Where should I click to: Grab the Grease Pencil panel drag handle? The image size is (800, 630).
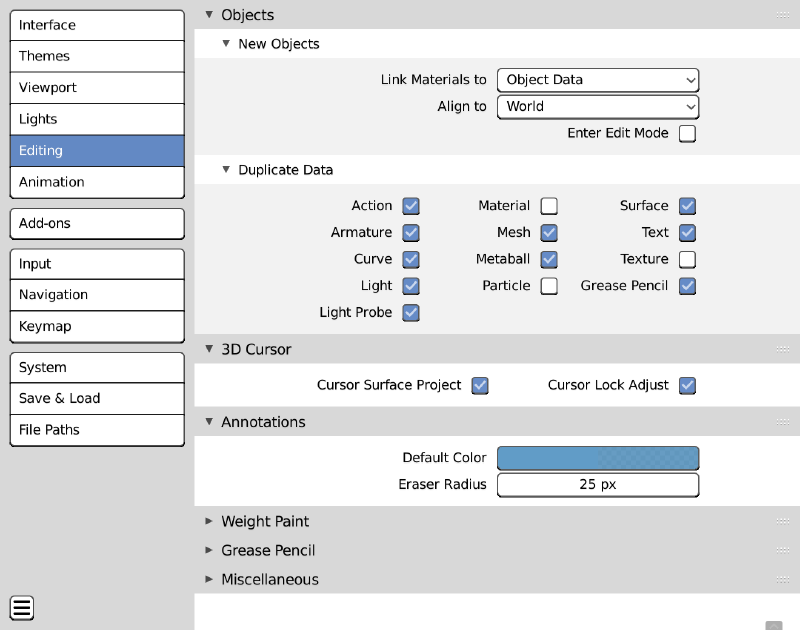[783, 550]
